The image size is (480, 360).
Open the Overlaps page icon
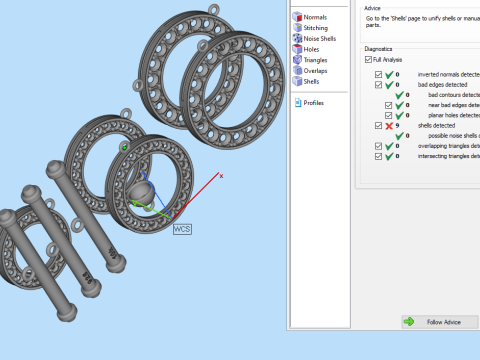pos(297,70)
